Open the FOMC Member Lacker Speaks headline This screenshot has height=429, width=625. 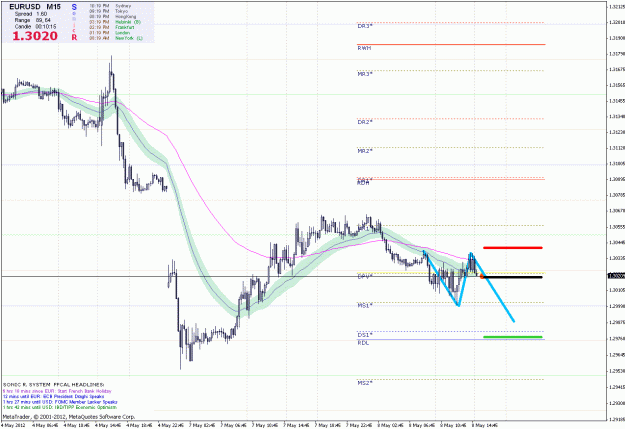coord(60,402)
